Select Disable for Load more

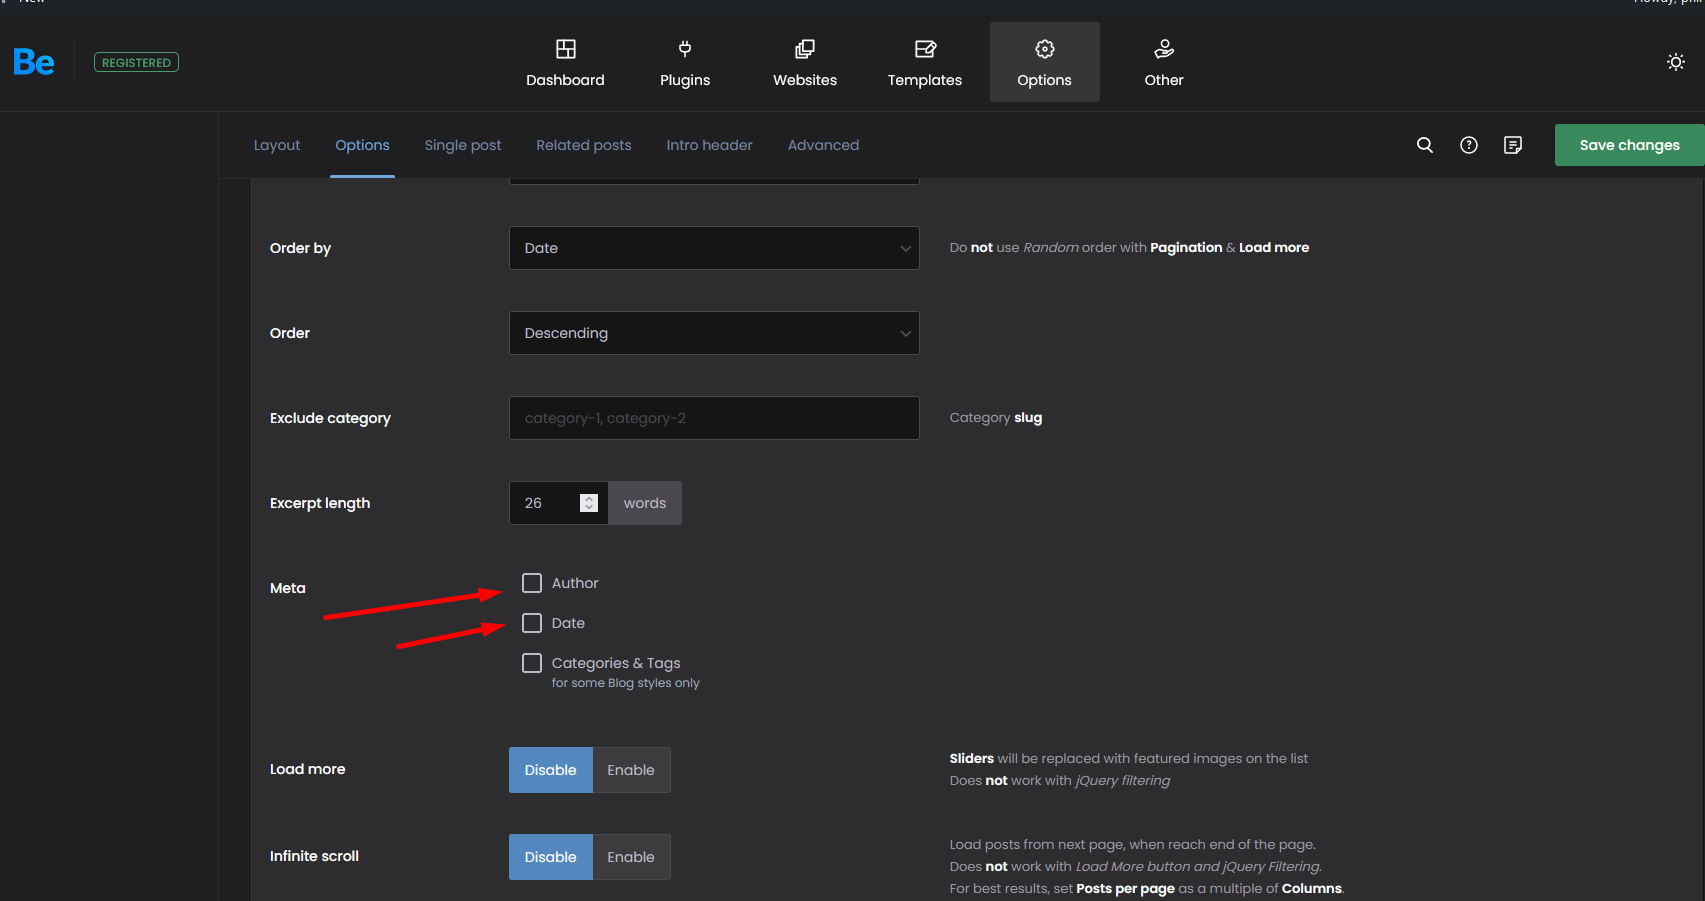[551, 770]
